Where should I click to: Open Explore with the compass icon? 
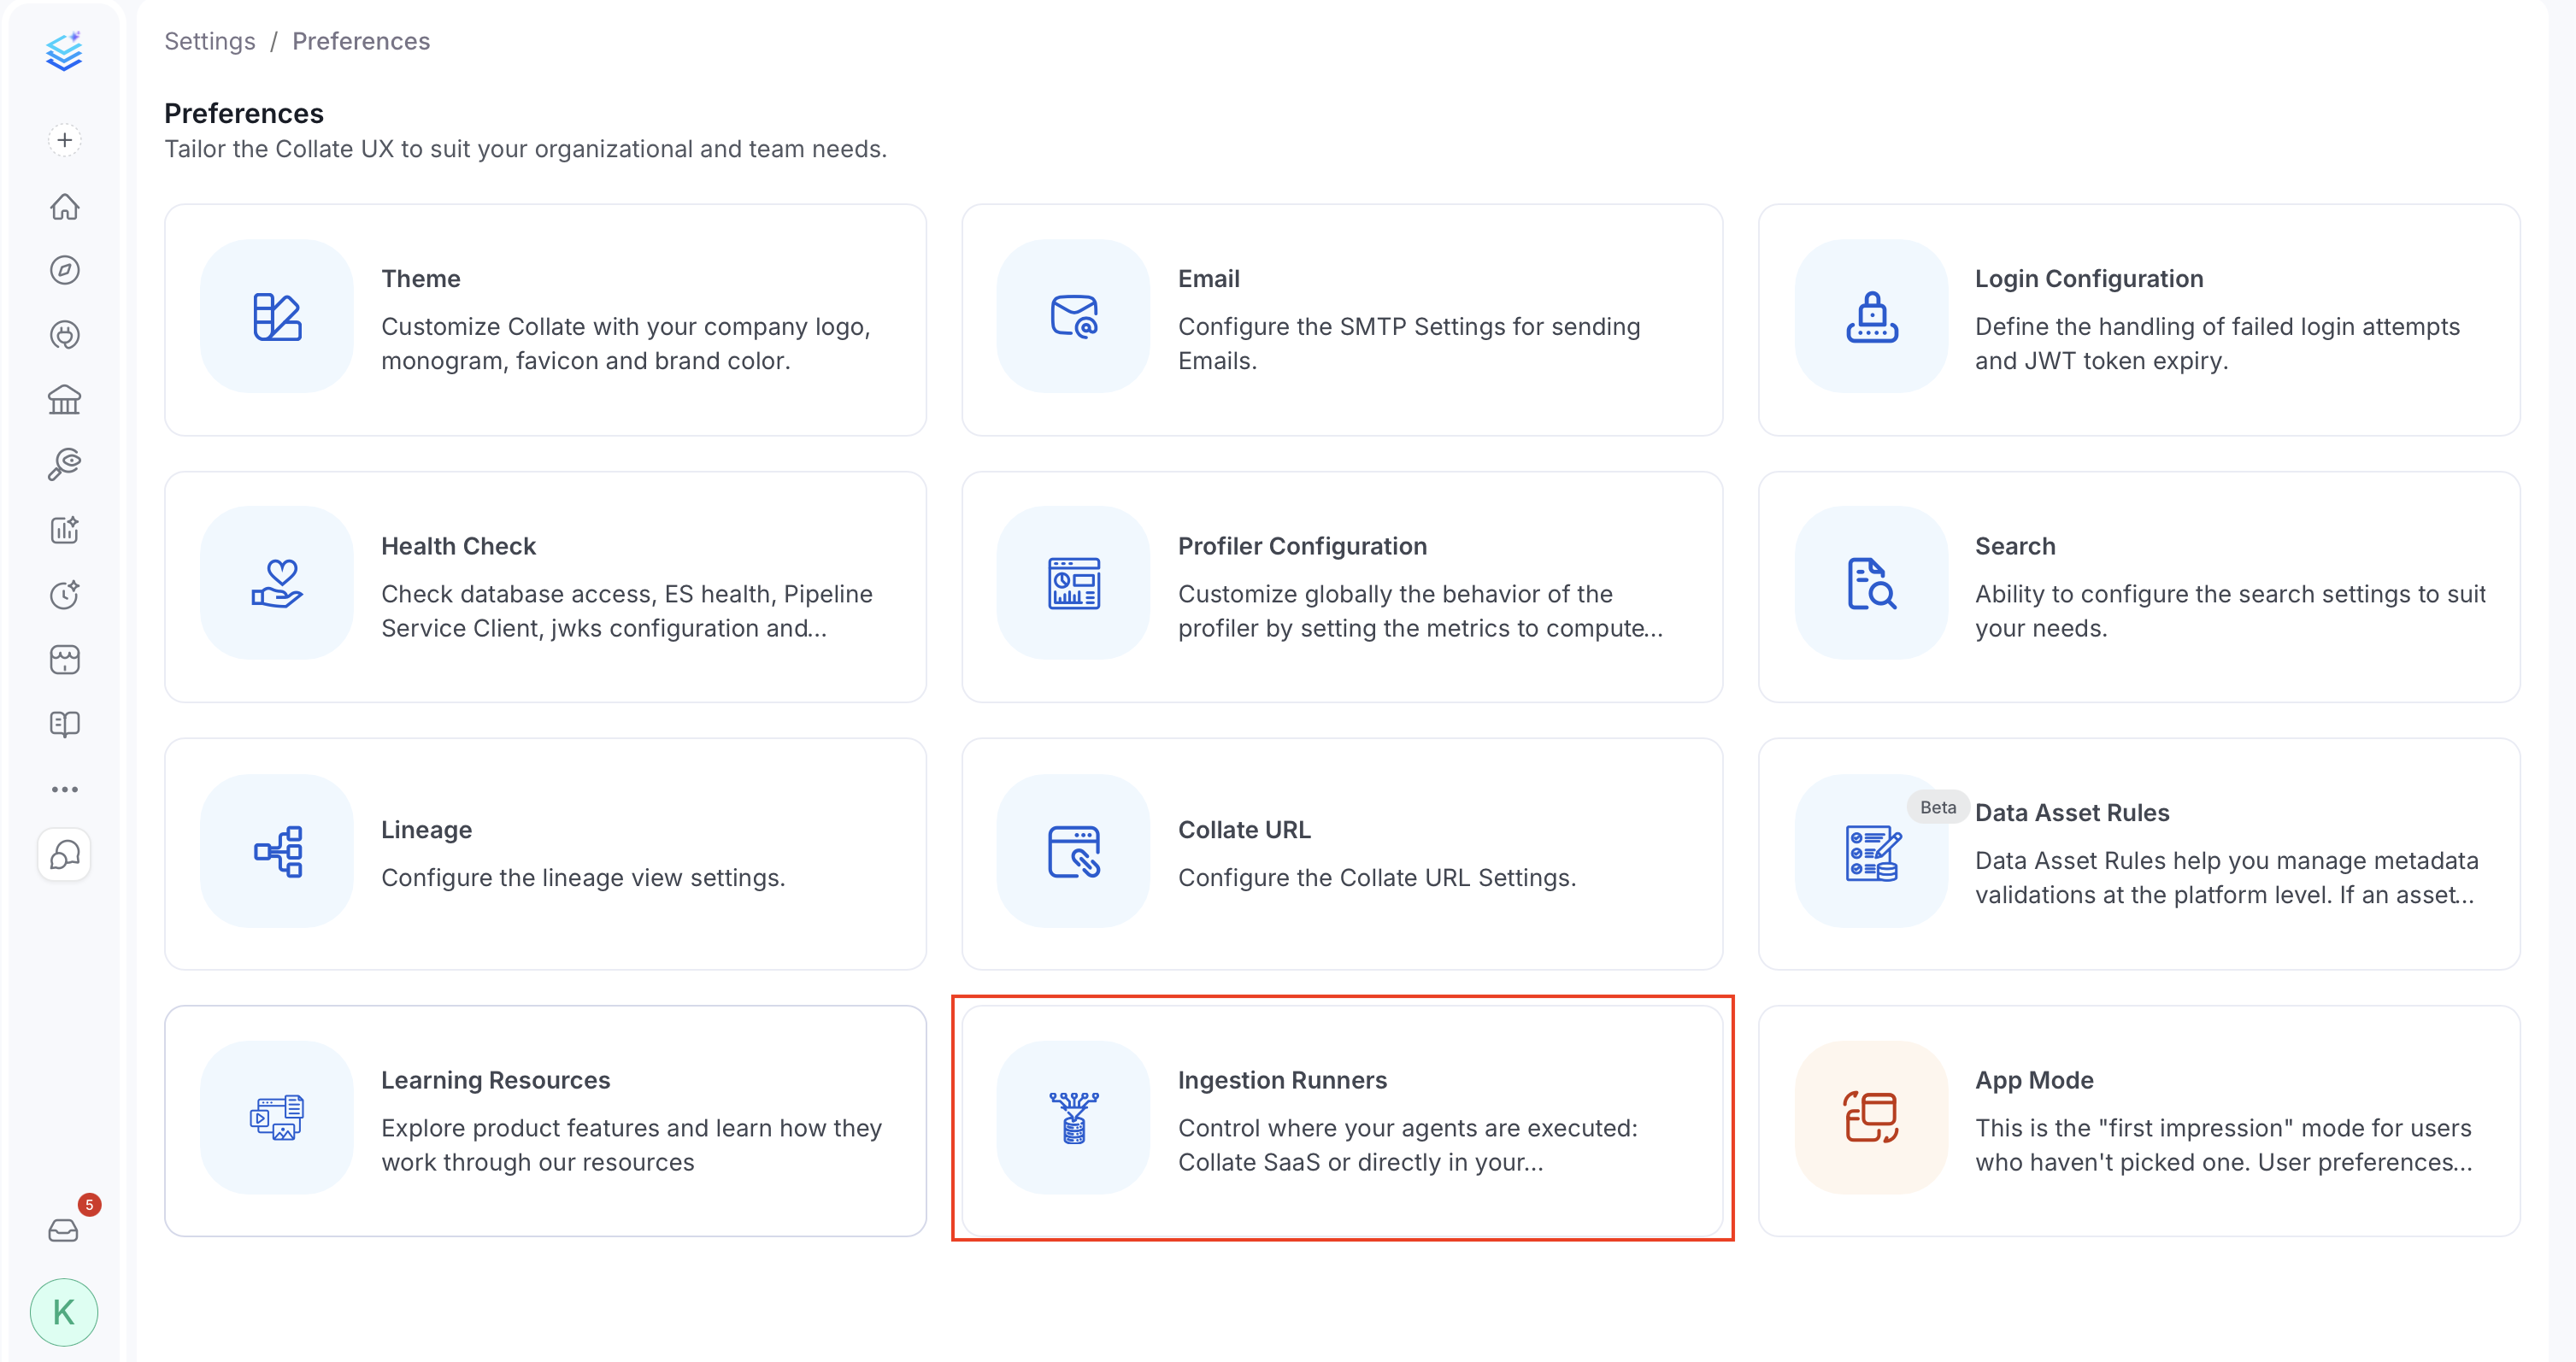[x=64, y=270]
